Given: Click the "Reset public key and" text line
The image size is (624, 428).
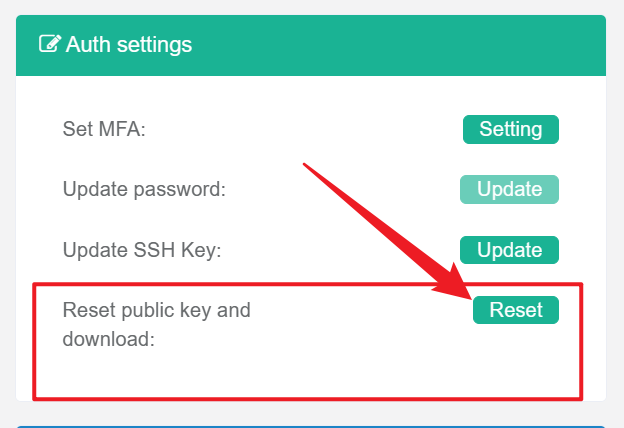Looking at the screenshot, I should coord(156,310).
